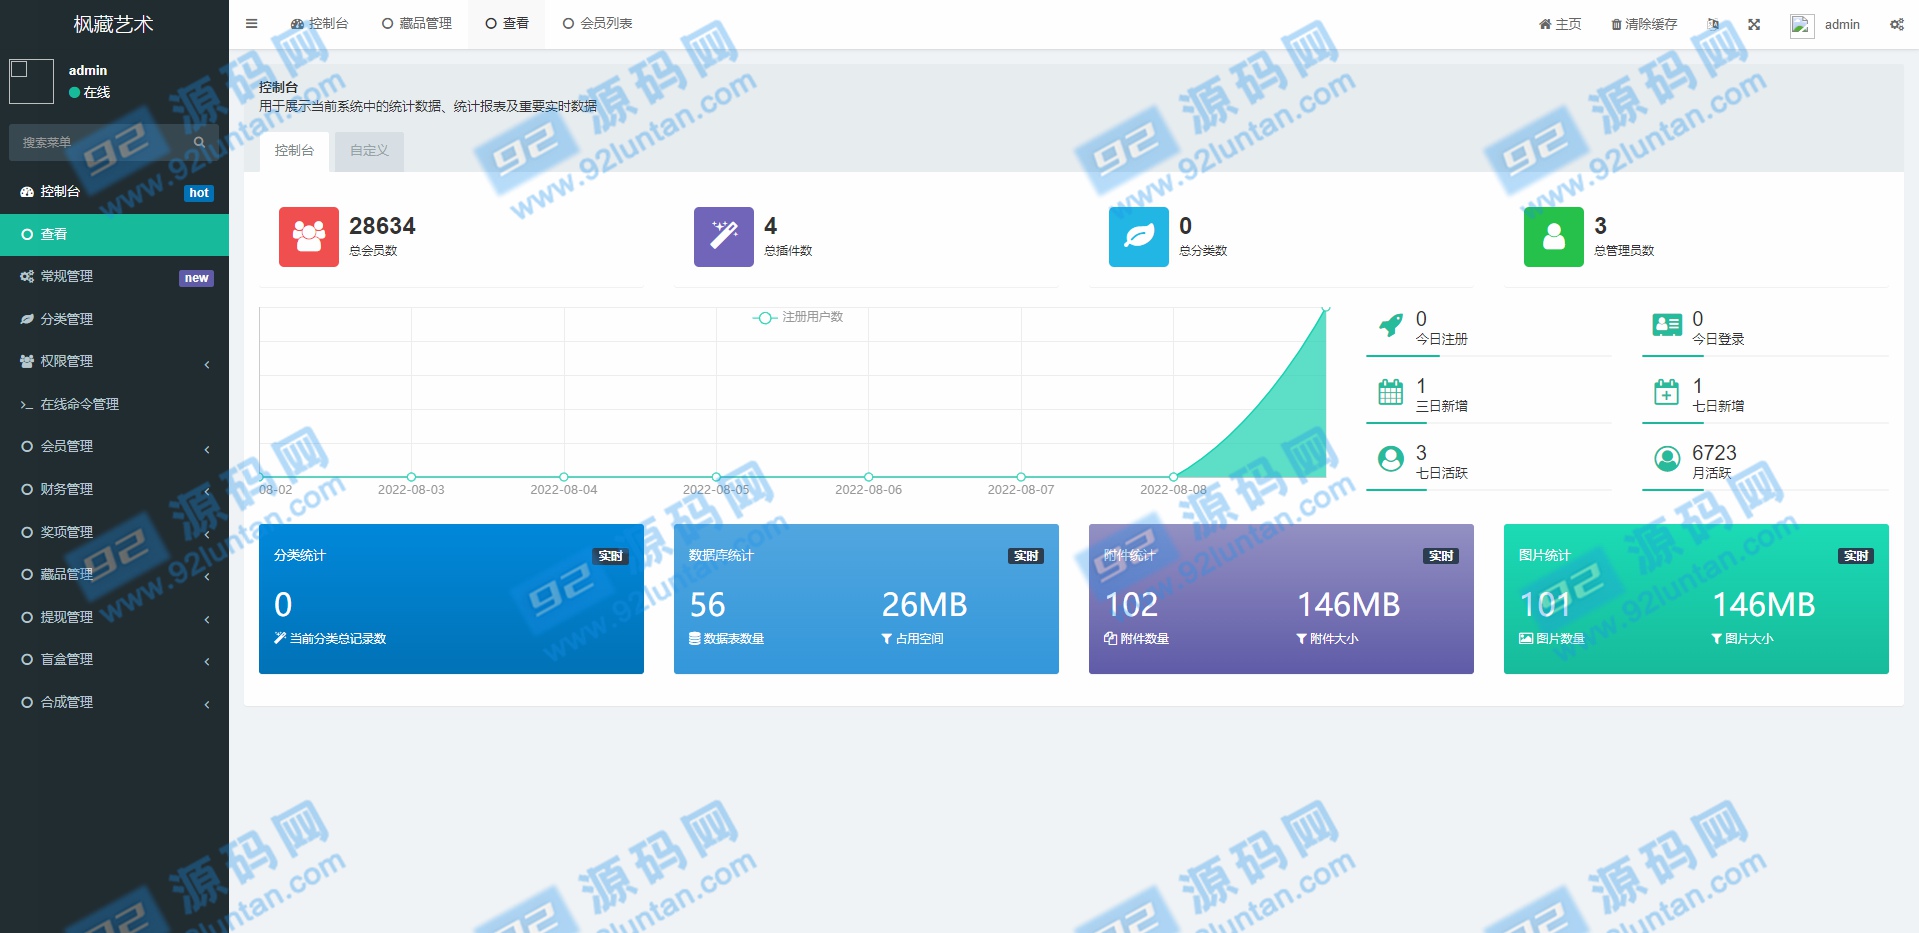Expand the 合成管理 chevron

[207, 704]
